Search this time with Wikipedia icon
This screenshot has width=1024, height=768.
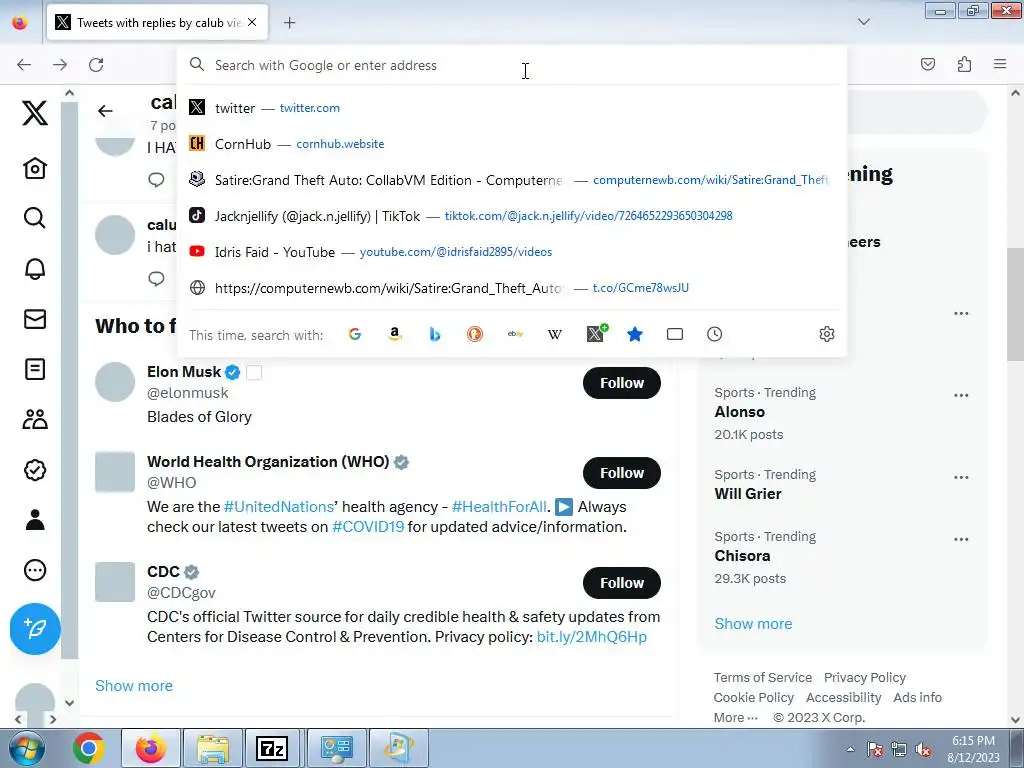click(555, 334)
